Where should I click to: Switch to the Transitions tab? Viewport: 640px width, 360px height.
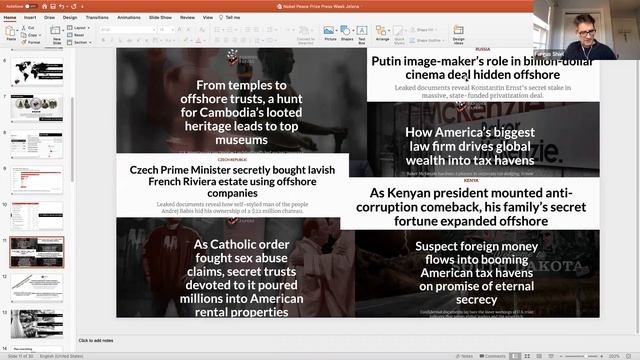[x=97, y=18]
